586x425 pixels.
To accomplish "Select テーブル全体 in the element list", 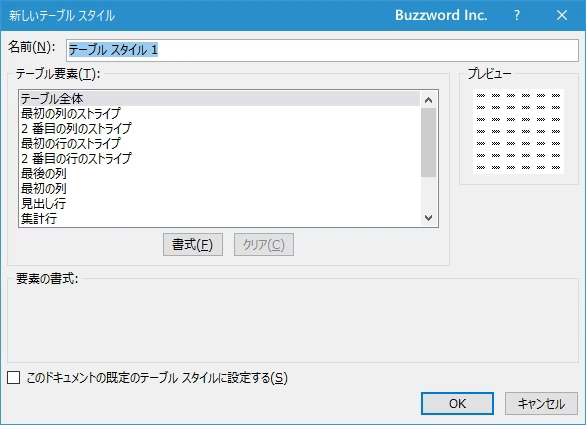I will coord(220,99).
